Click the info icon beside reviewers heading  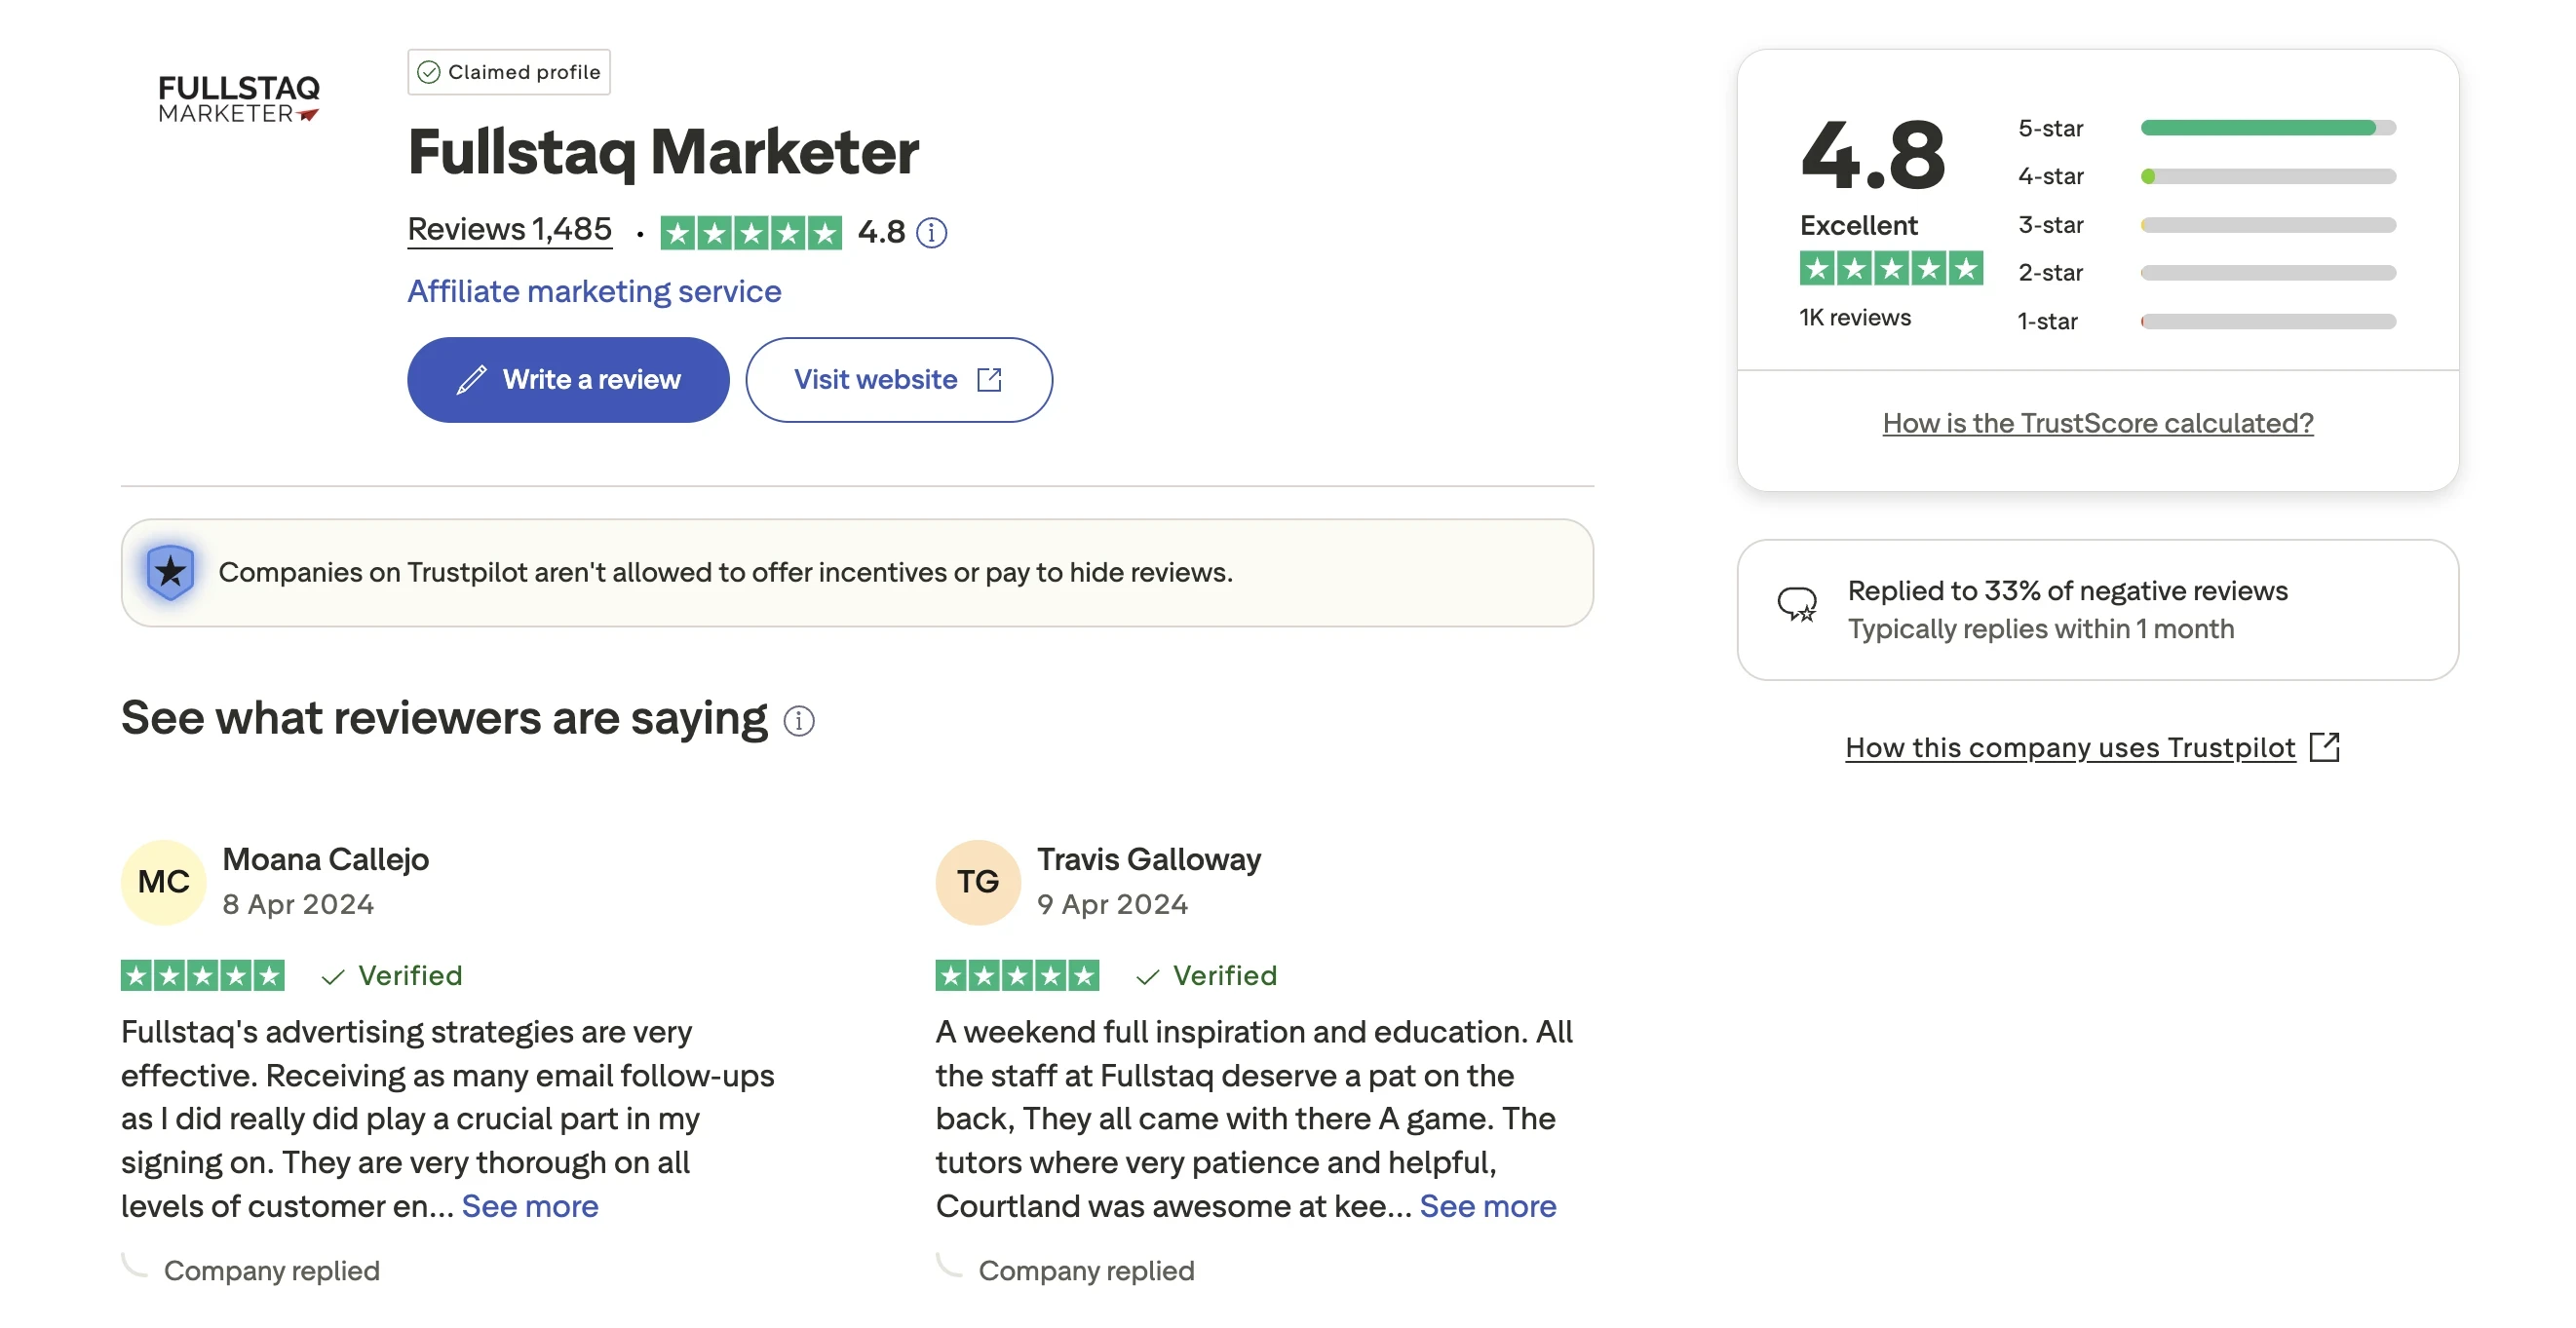tap(798, 720)
